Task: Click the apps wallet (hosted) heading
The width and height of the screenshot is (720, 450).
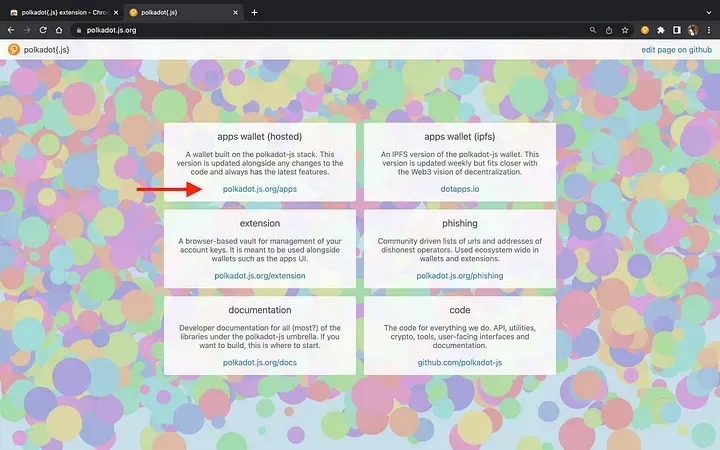Action: (260, 136)
